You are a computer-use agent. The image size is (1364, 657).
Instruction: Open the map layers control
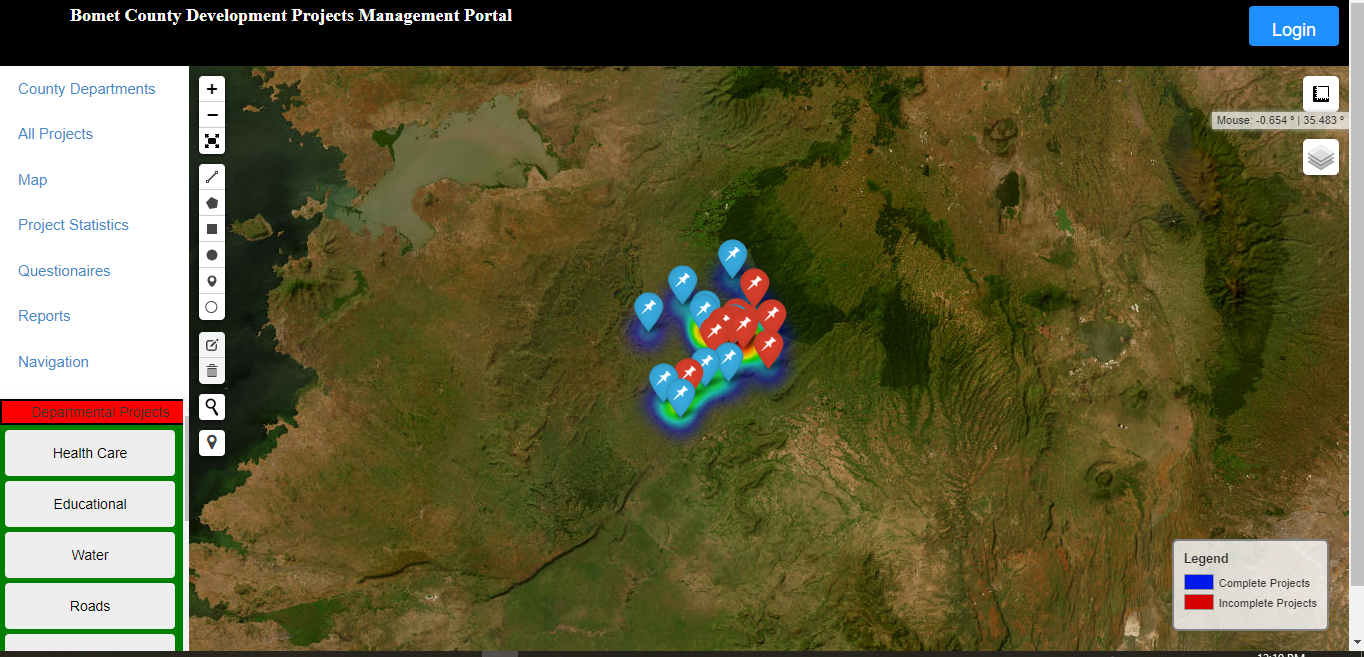(x=1320, y=157)
